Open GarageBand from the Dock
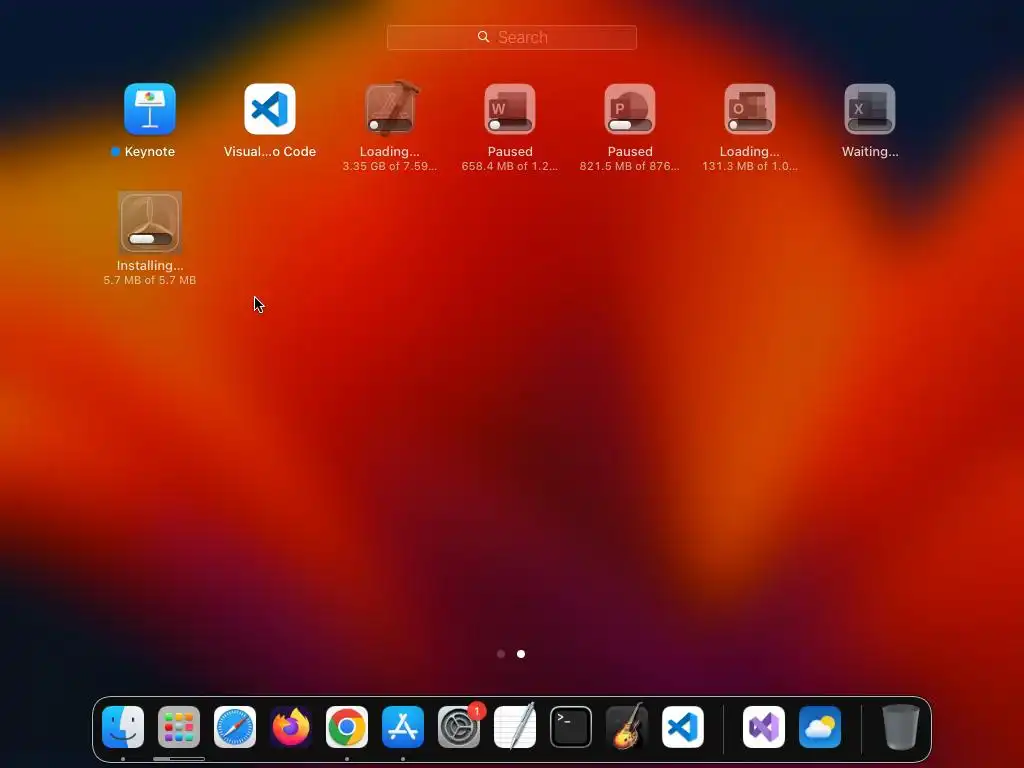 [x=627, y=727]
